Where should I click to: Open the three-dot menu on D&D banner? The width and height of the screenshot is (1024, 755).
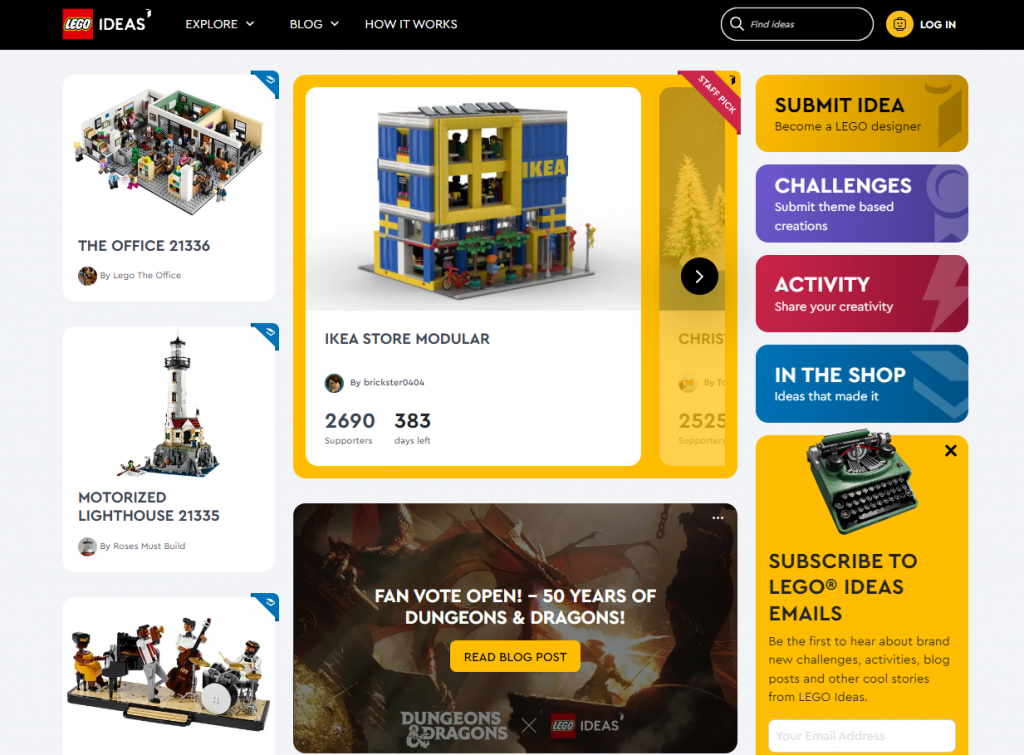click(718, 518)
